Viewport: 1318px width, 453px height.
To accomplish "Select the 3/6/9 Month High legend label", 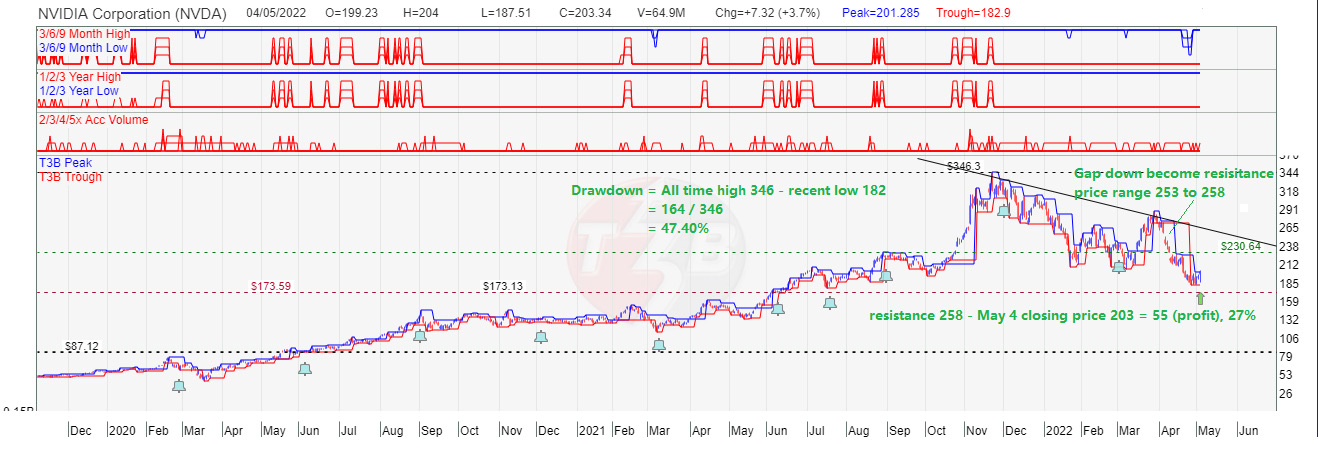I will (x=85, y=34).
